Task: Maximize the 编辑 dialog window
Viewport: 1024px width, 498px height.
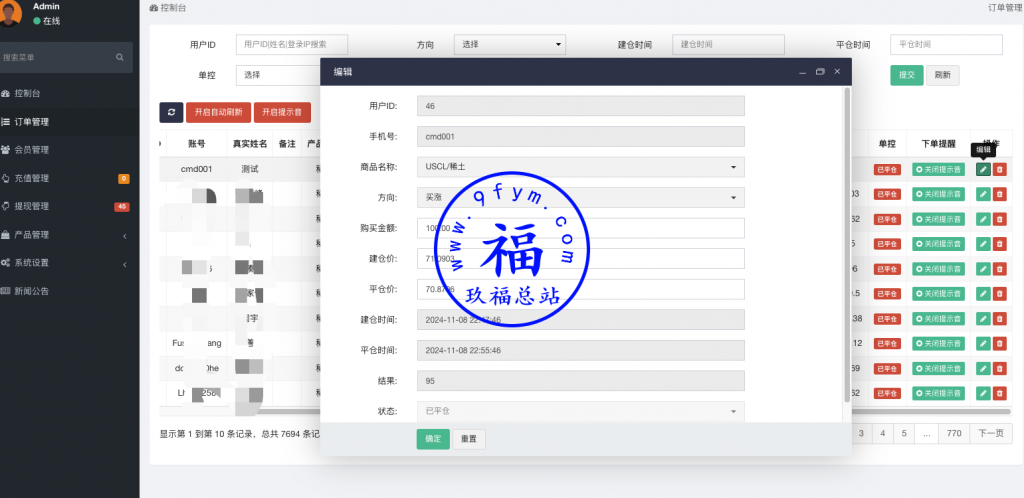Action: coord(820,72)
